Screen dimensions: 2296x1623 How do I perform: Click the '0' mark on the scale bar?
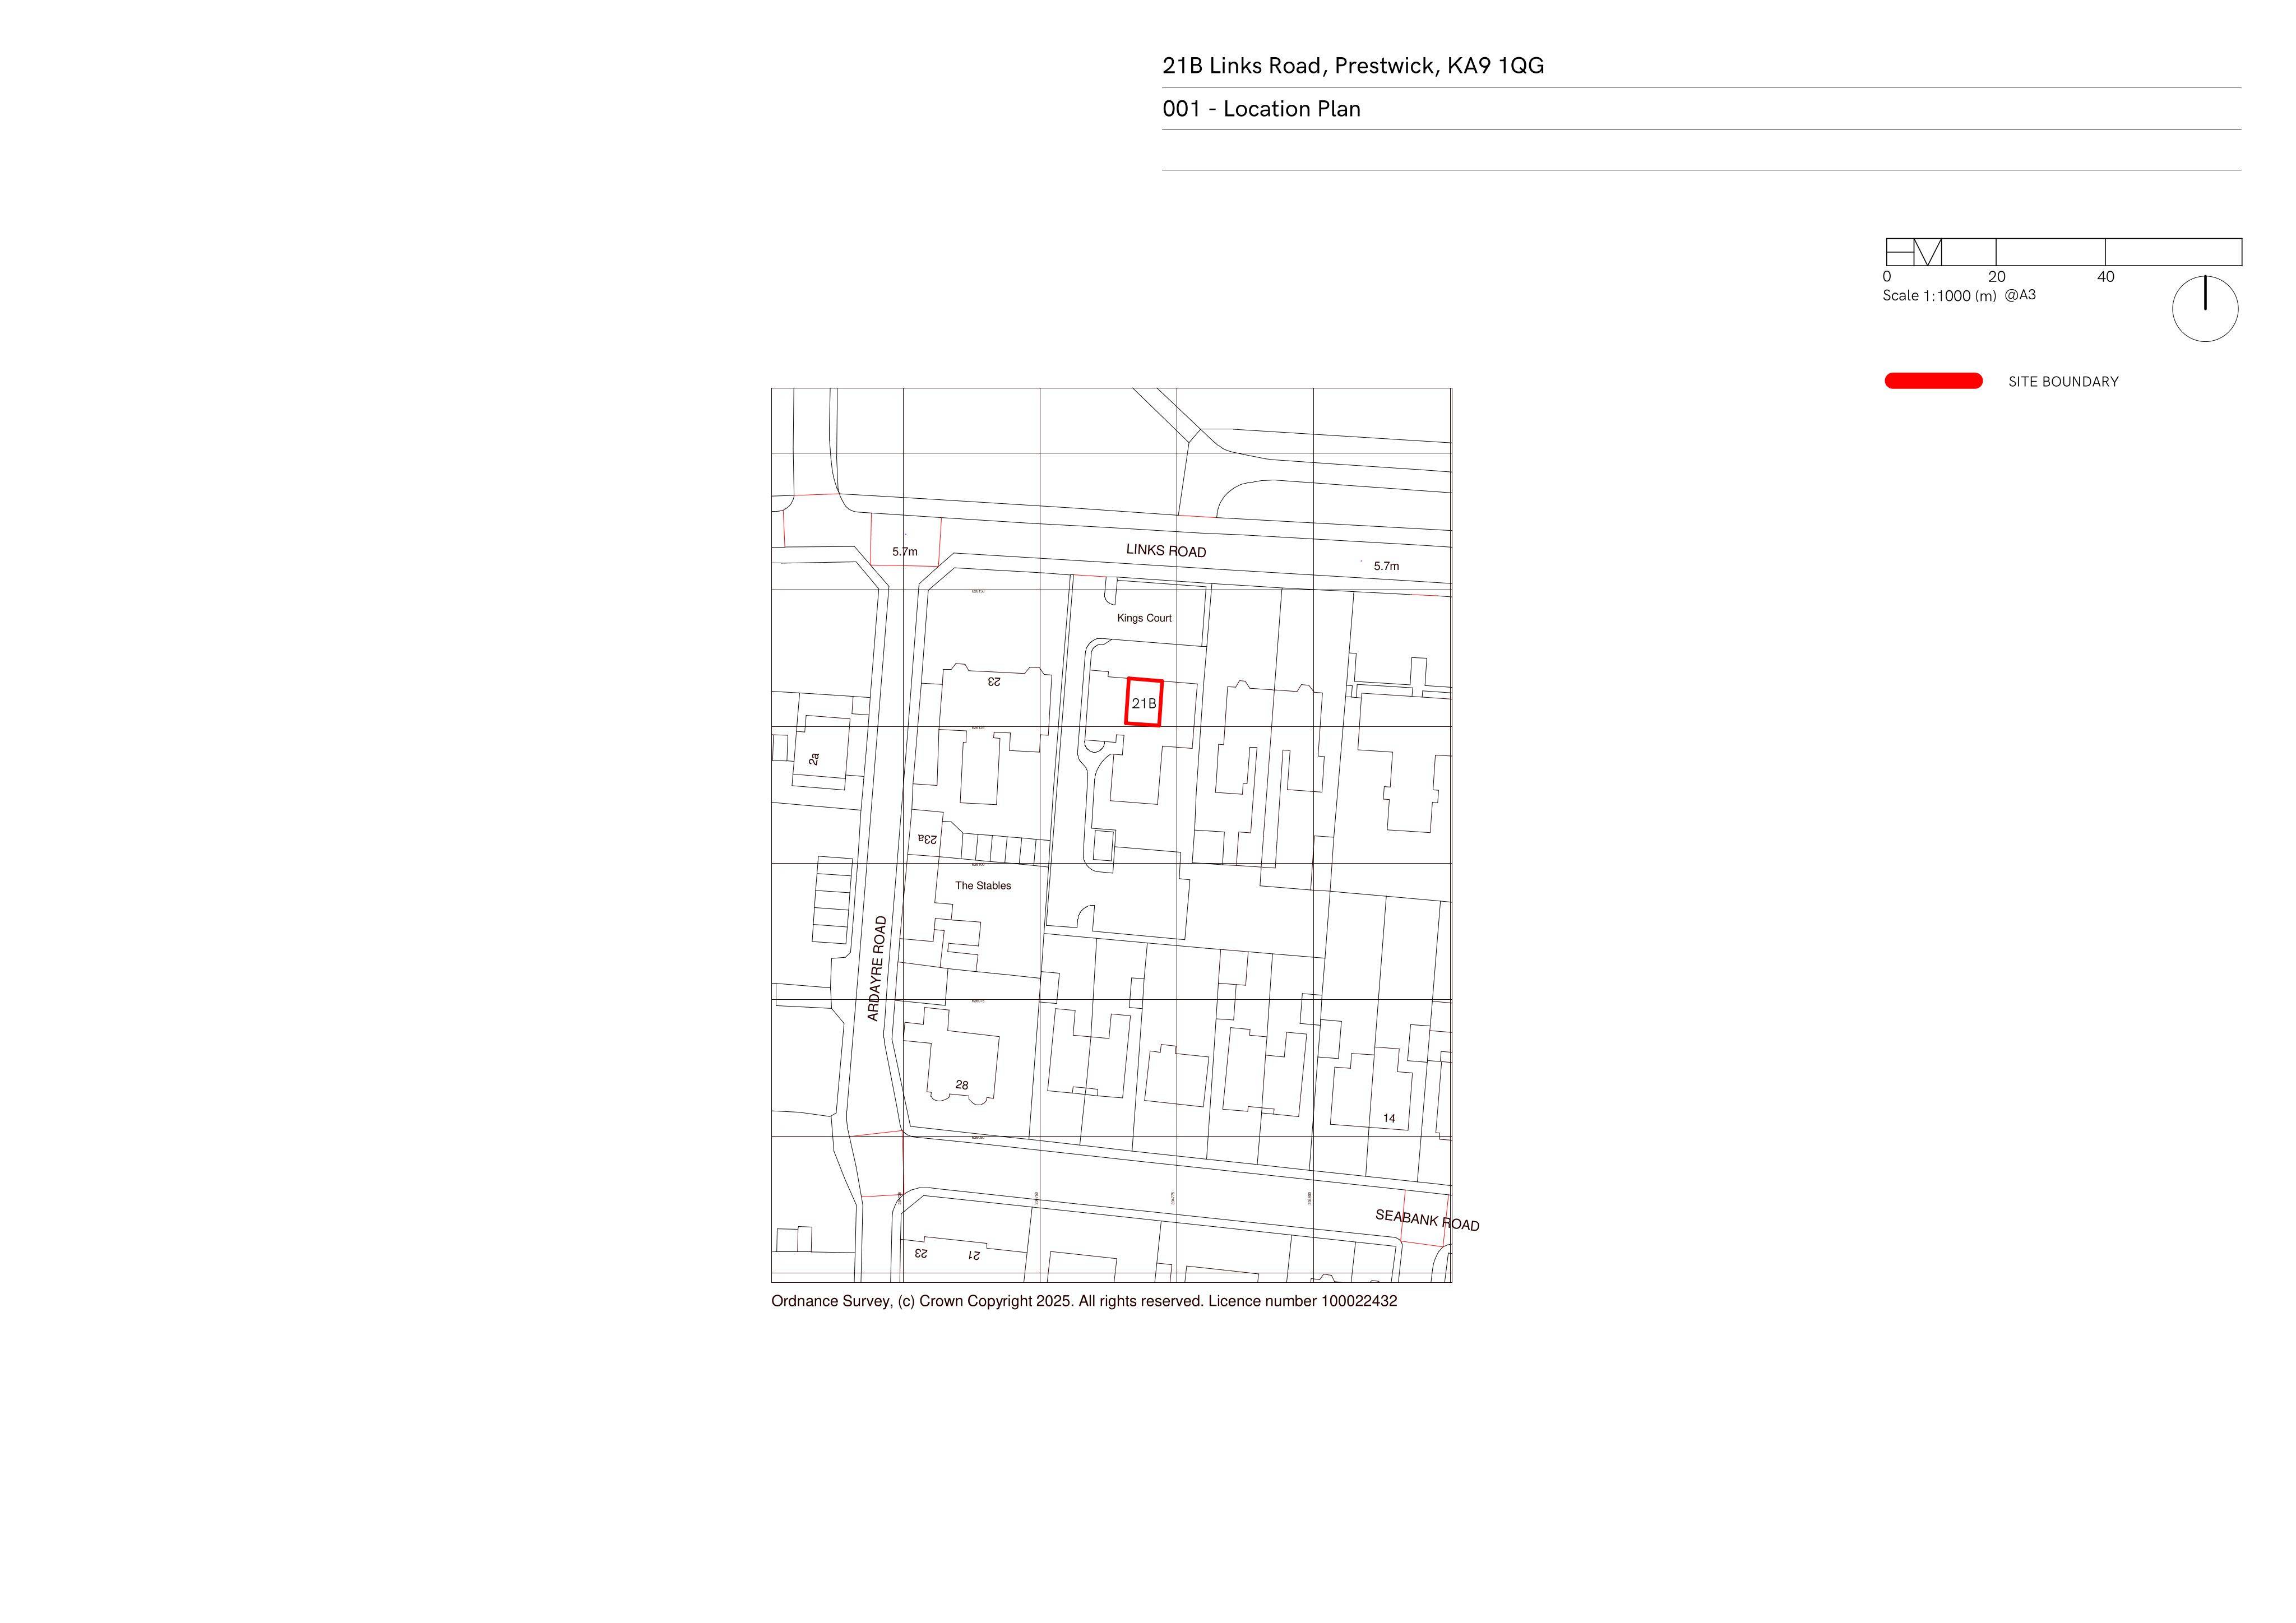click(1887, 277)
